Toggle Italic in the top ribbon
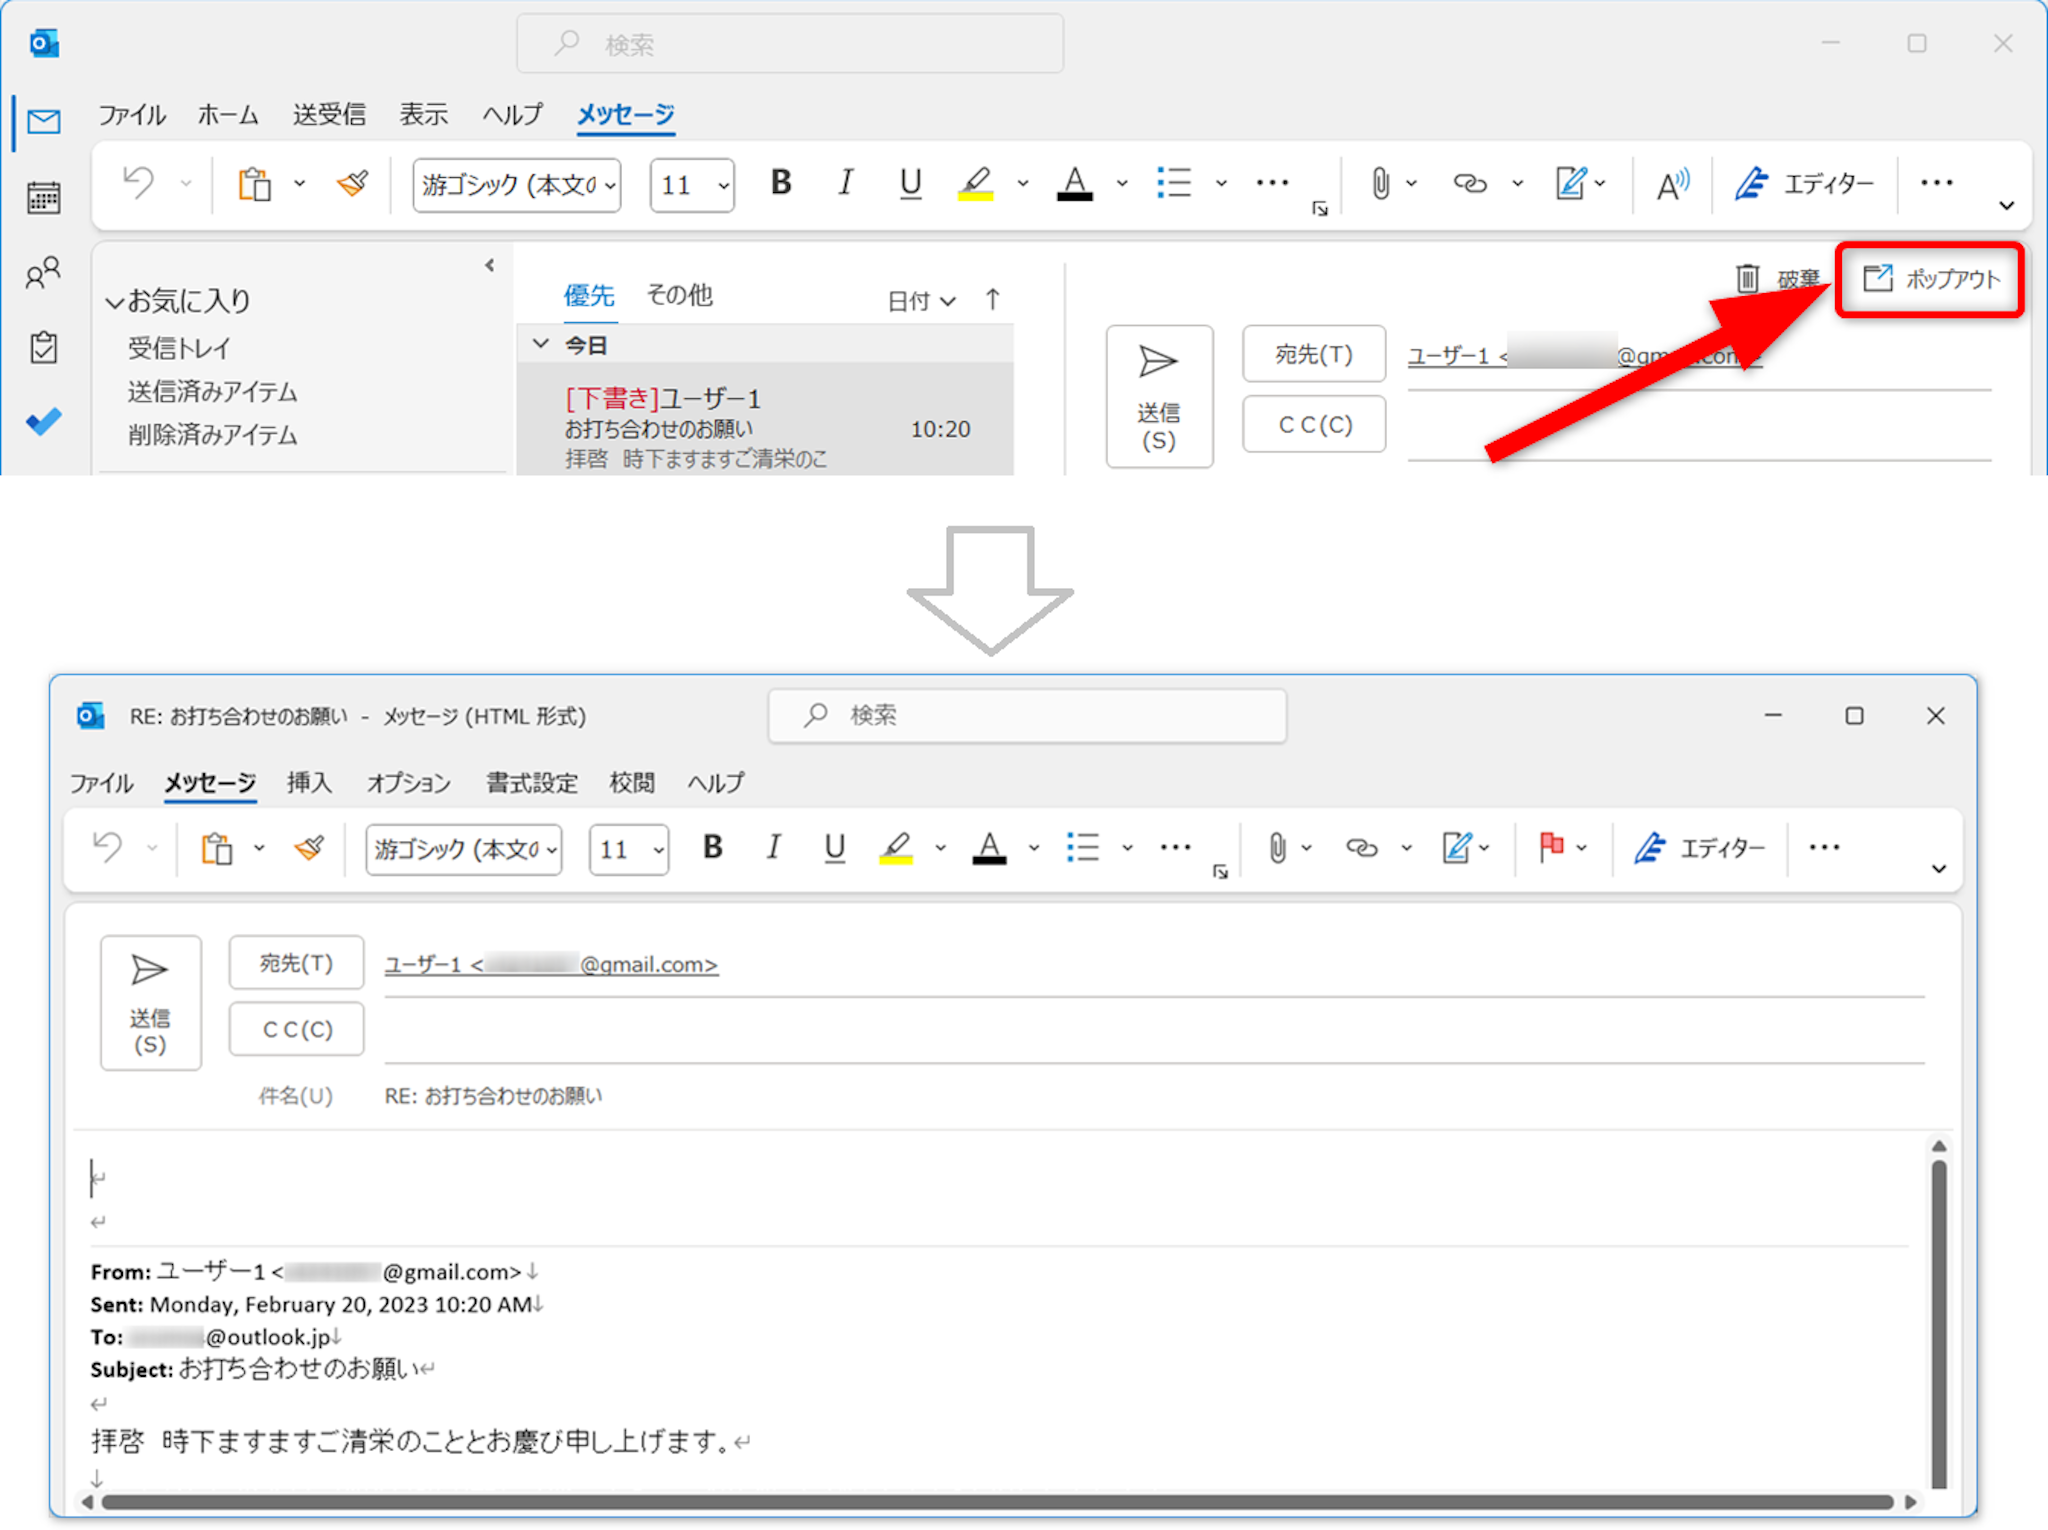Image resolution: width=2048 pixels, height=1530 pixels. (845, 183)
